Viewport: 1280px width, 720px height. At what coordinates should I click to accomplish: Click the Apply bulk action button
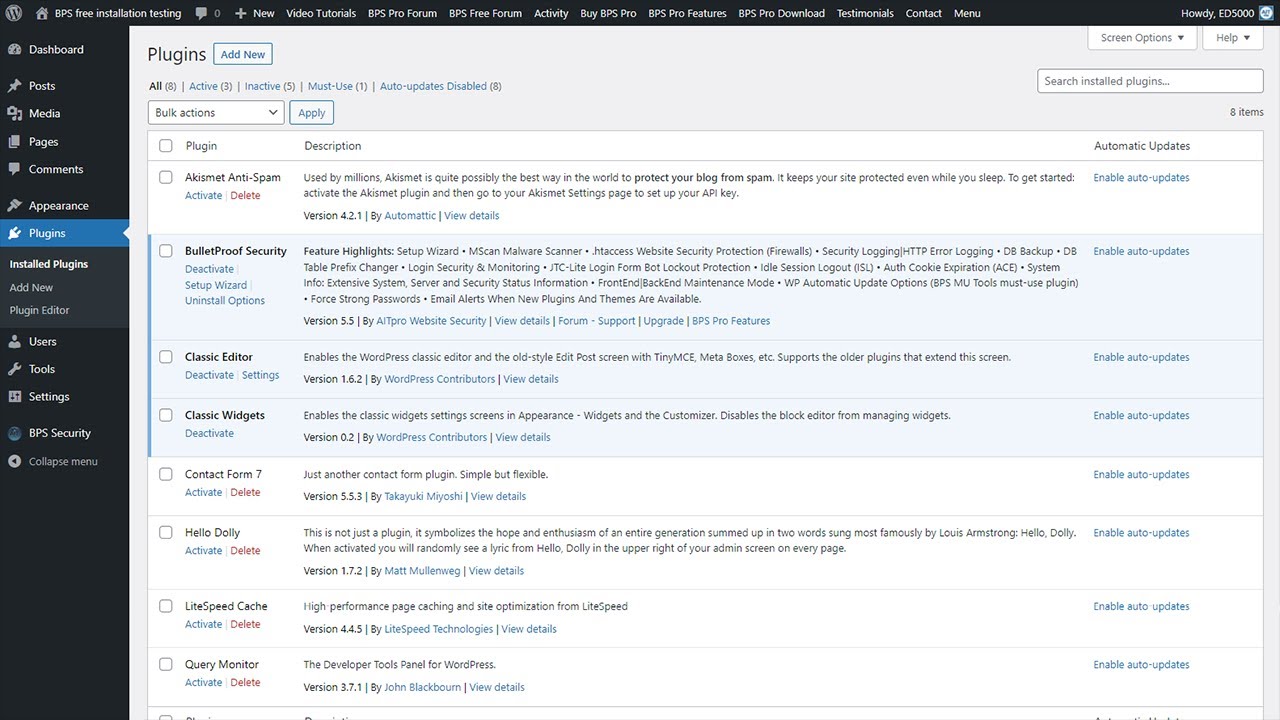tap(312, 113)
